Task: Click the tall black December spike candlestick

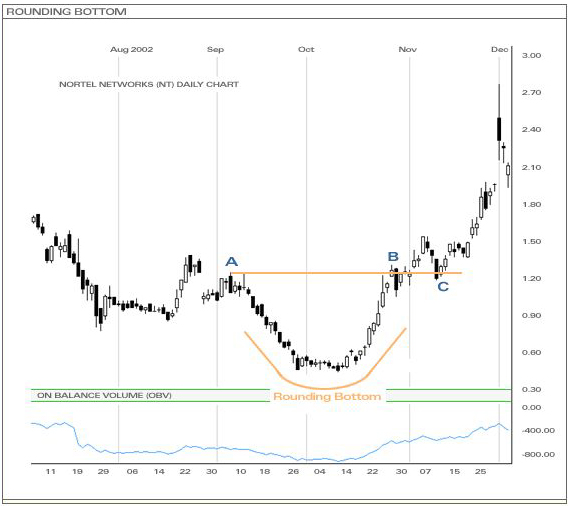Action: pyautogui.click(x=499, y=129)
